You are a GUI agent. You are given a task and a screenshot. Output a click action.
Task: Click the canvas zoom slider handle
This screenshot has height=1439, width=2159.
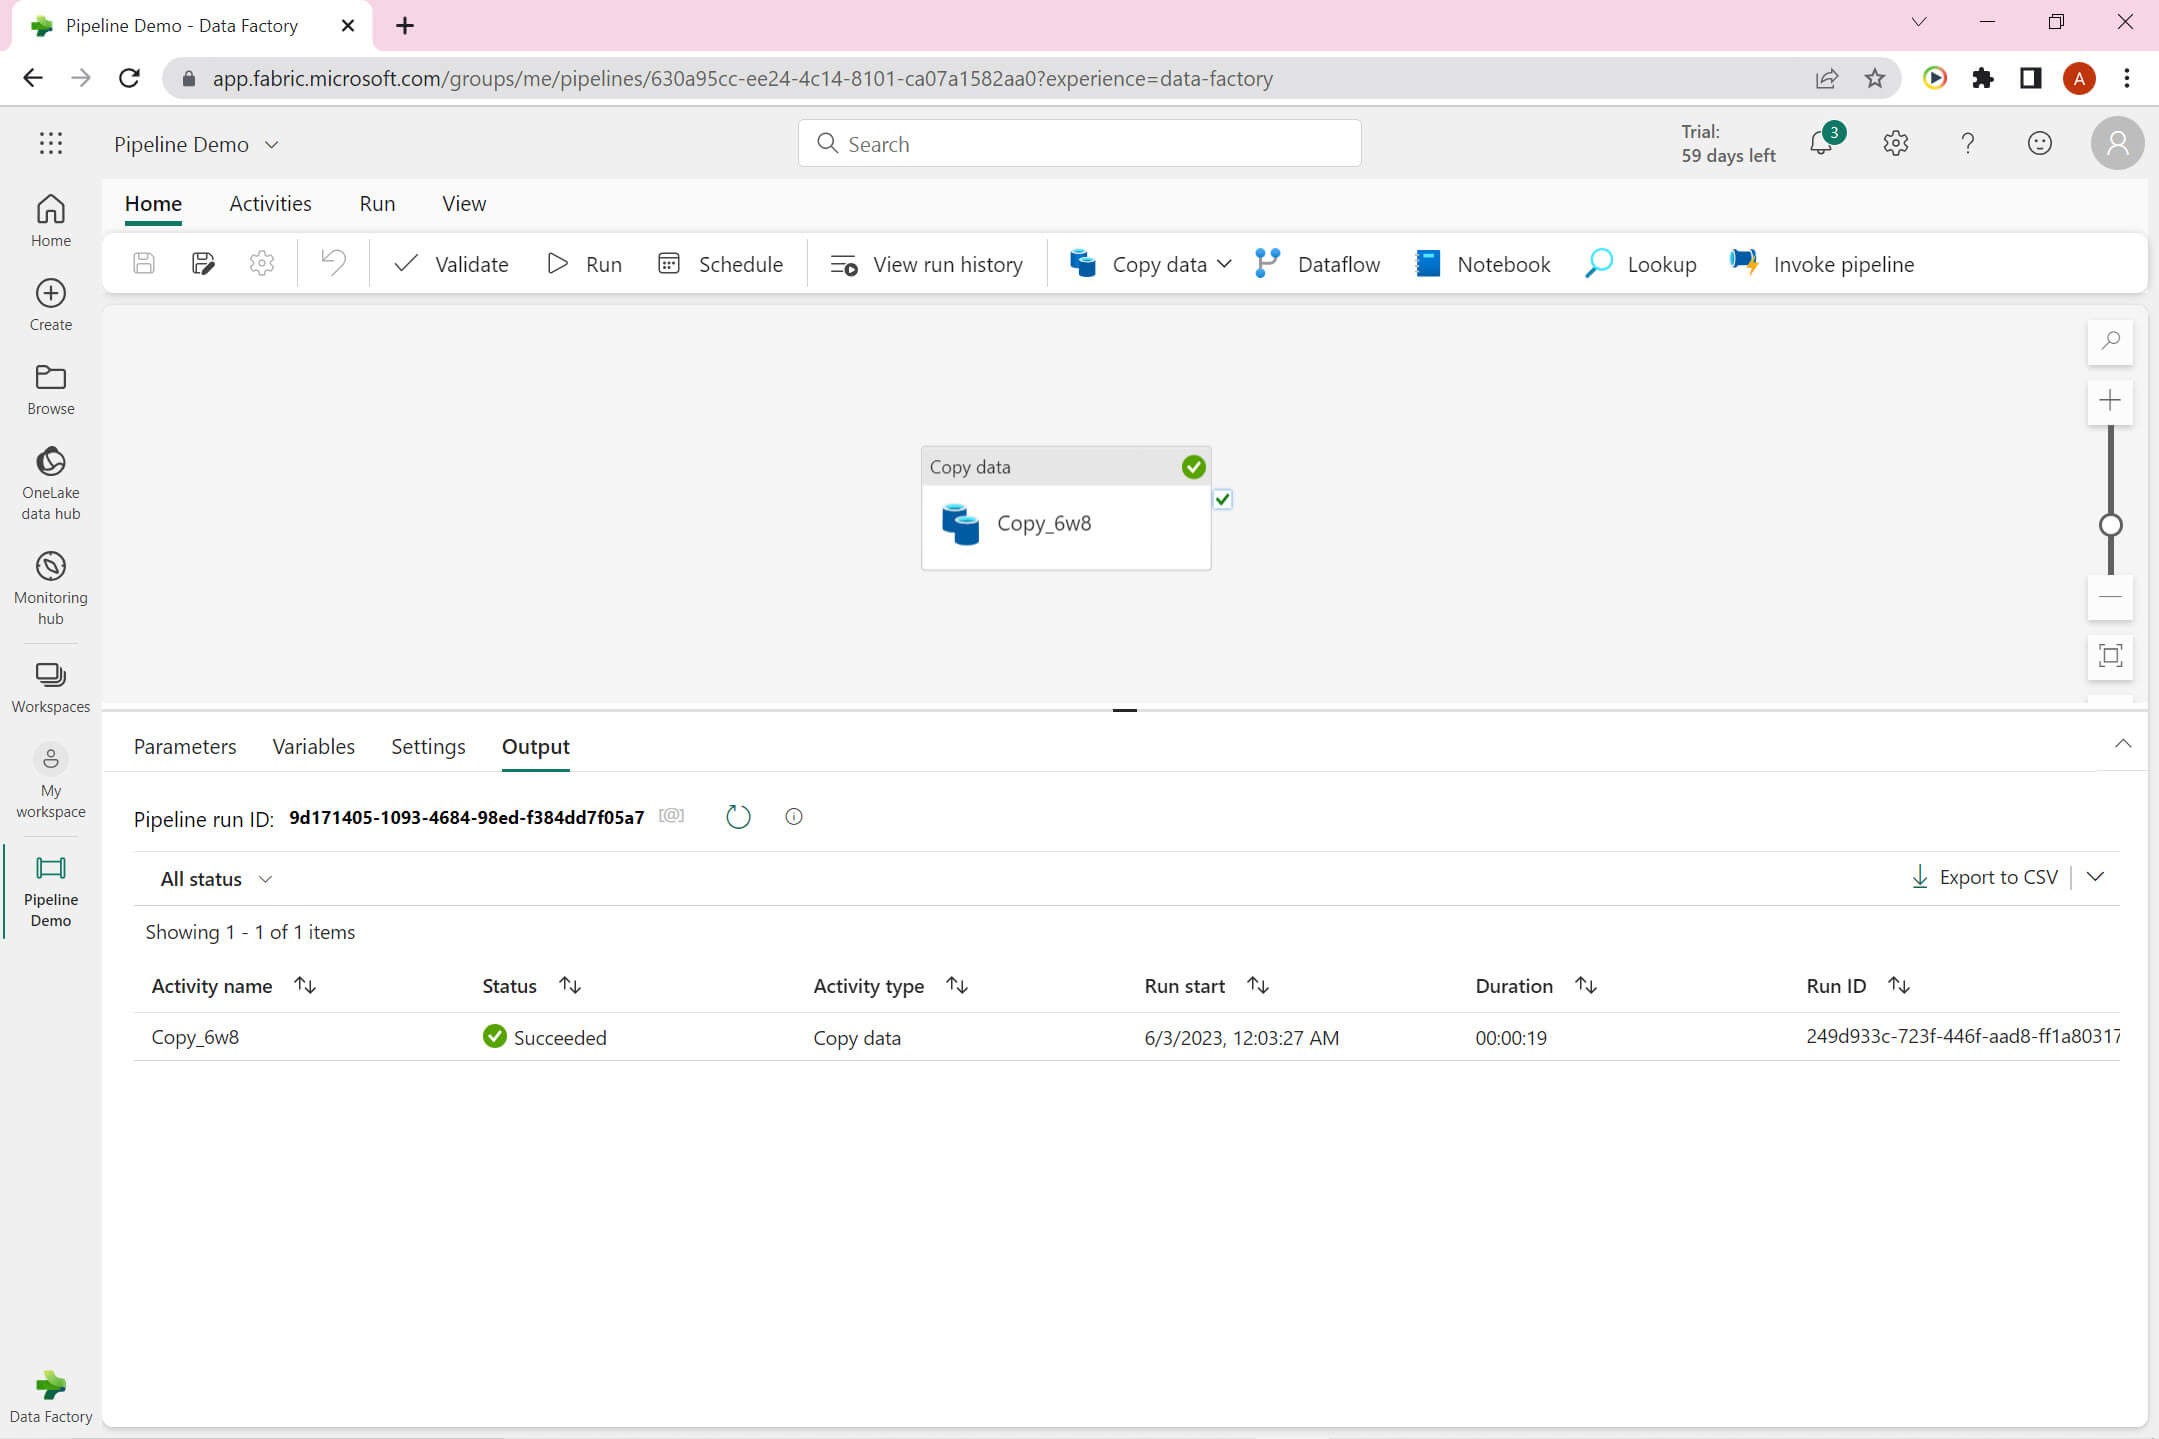coord(2110,525)
